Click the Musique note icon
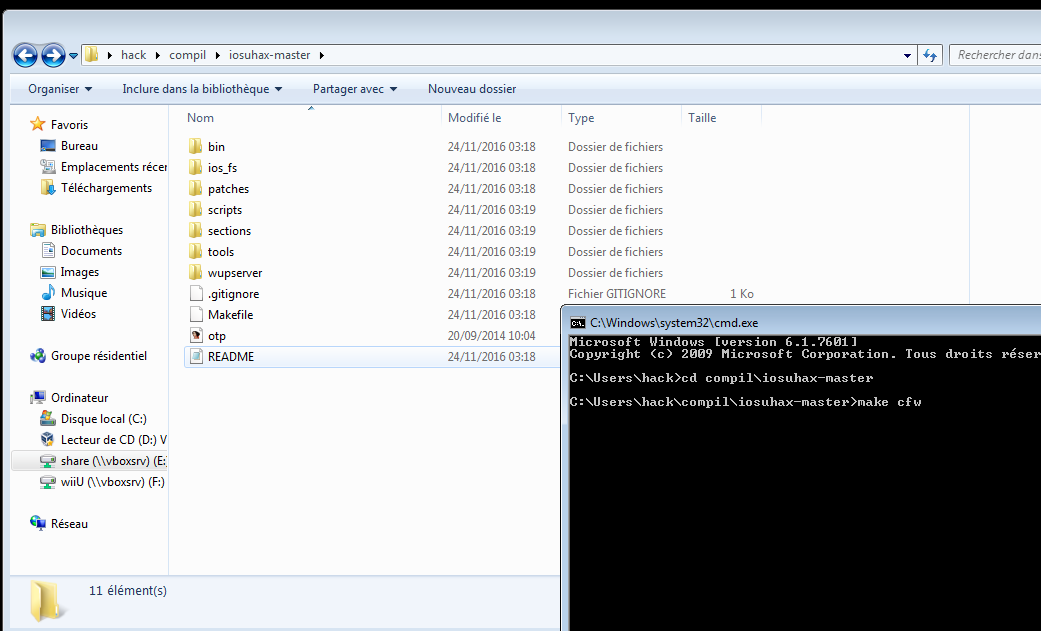Viewport: 1041px width, 631px height. point(48,292)
